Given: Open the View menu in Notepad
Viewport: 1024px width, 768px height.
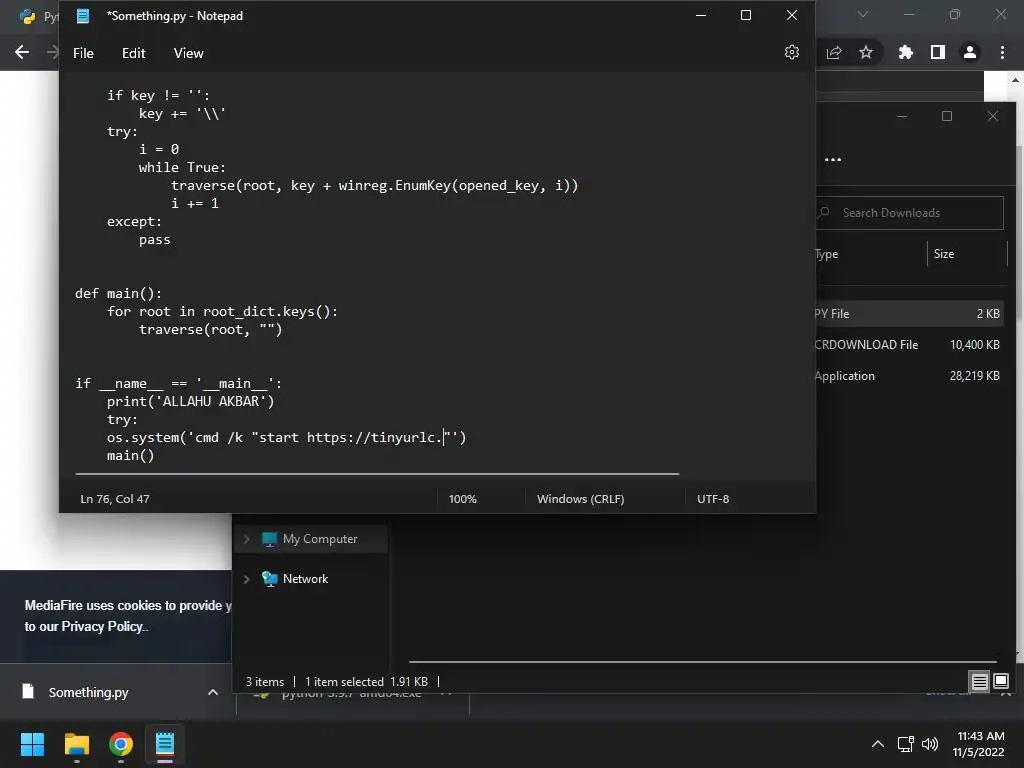Looking at the screenshot, I should coord(188,54).
